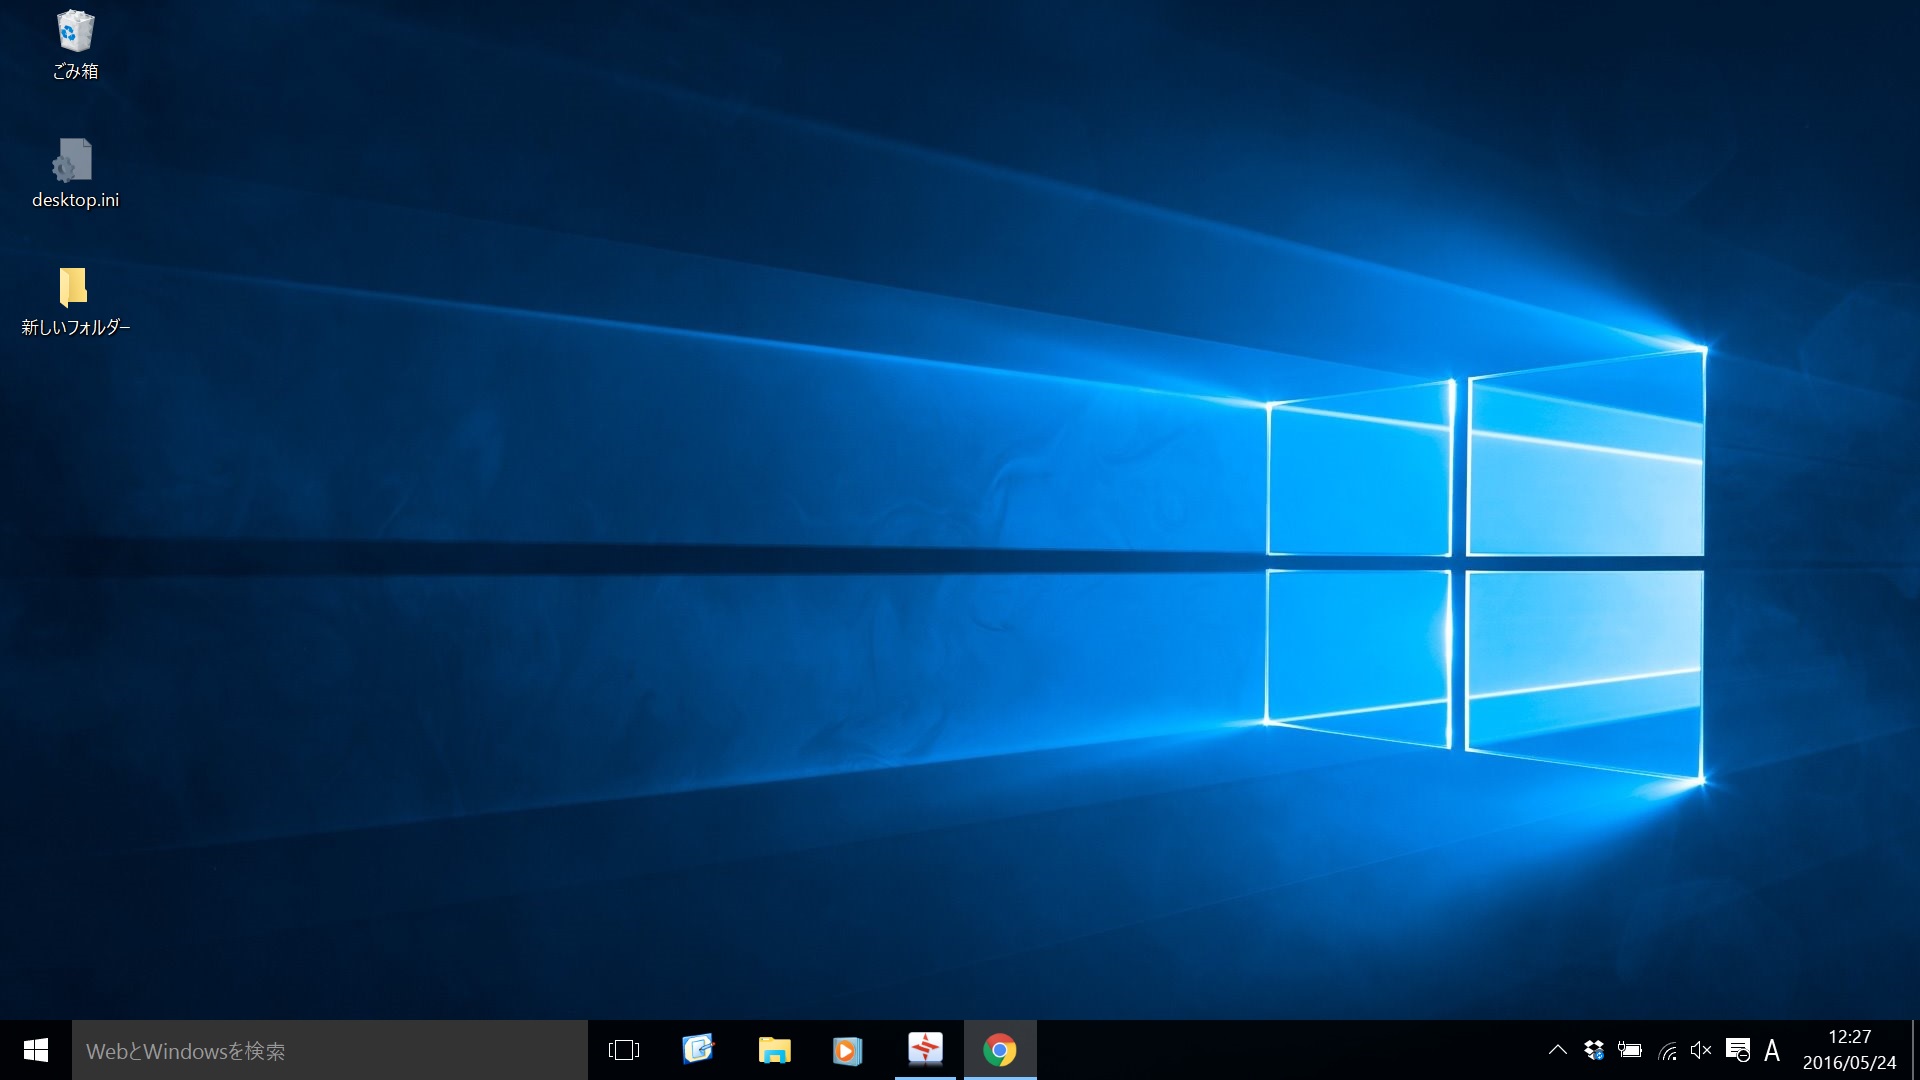The height and width of the screenshot is (1080, 1920).
Task: Open the Action Center notifications
Action: [1738, 1050]
